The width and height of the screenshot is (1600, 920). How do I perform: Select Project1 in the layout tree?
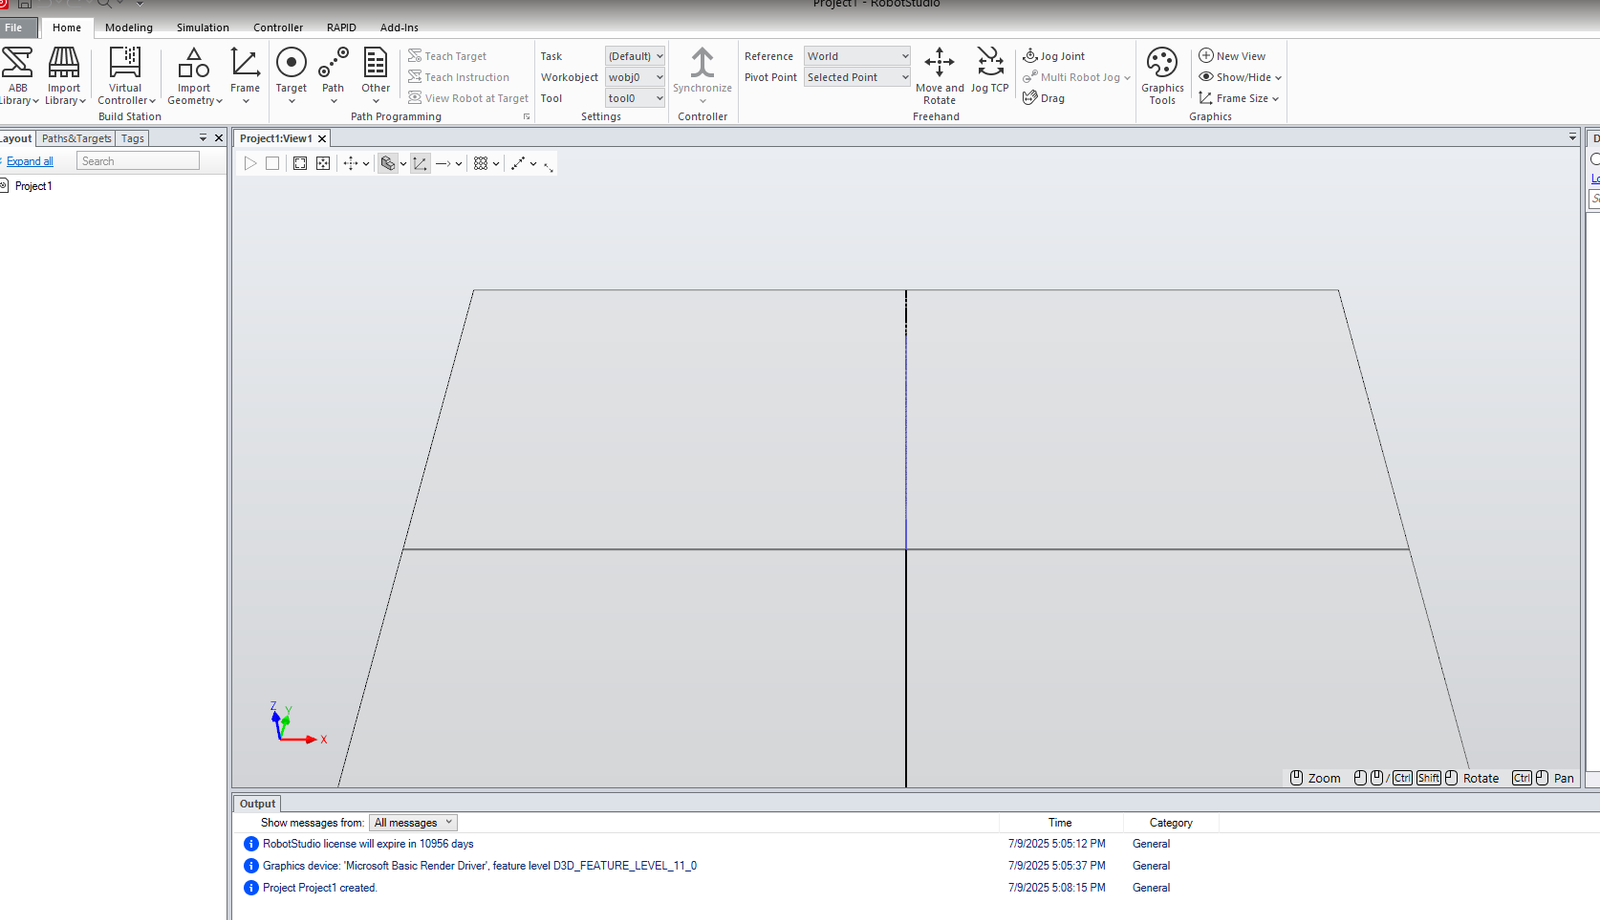click(33, 186)
